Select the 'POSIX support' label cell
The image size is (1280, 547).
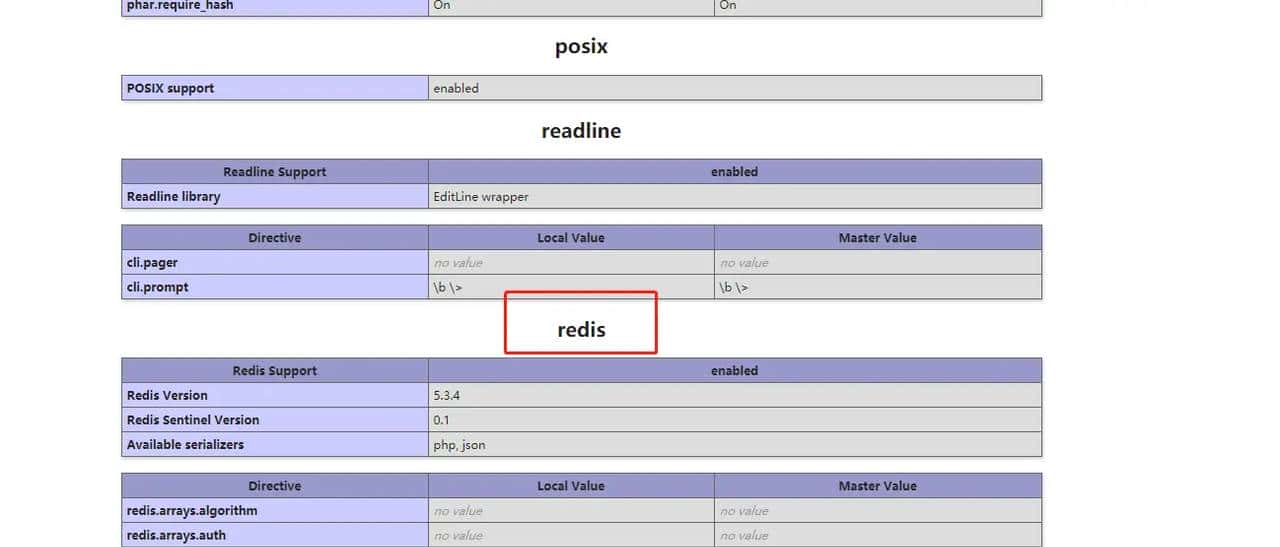point(275,88)
